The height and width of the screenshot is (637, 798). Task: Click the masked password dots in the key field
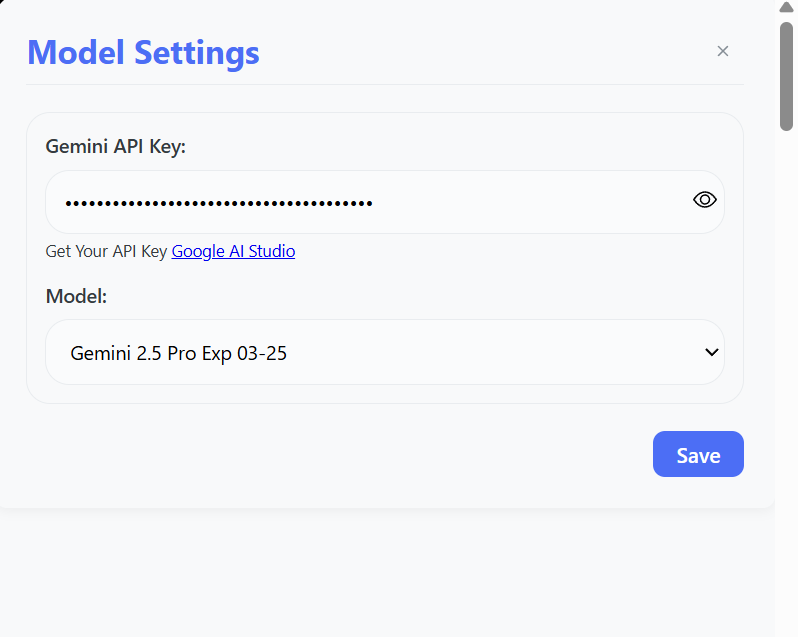tap(219, 204)
